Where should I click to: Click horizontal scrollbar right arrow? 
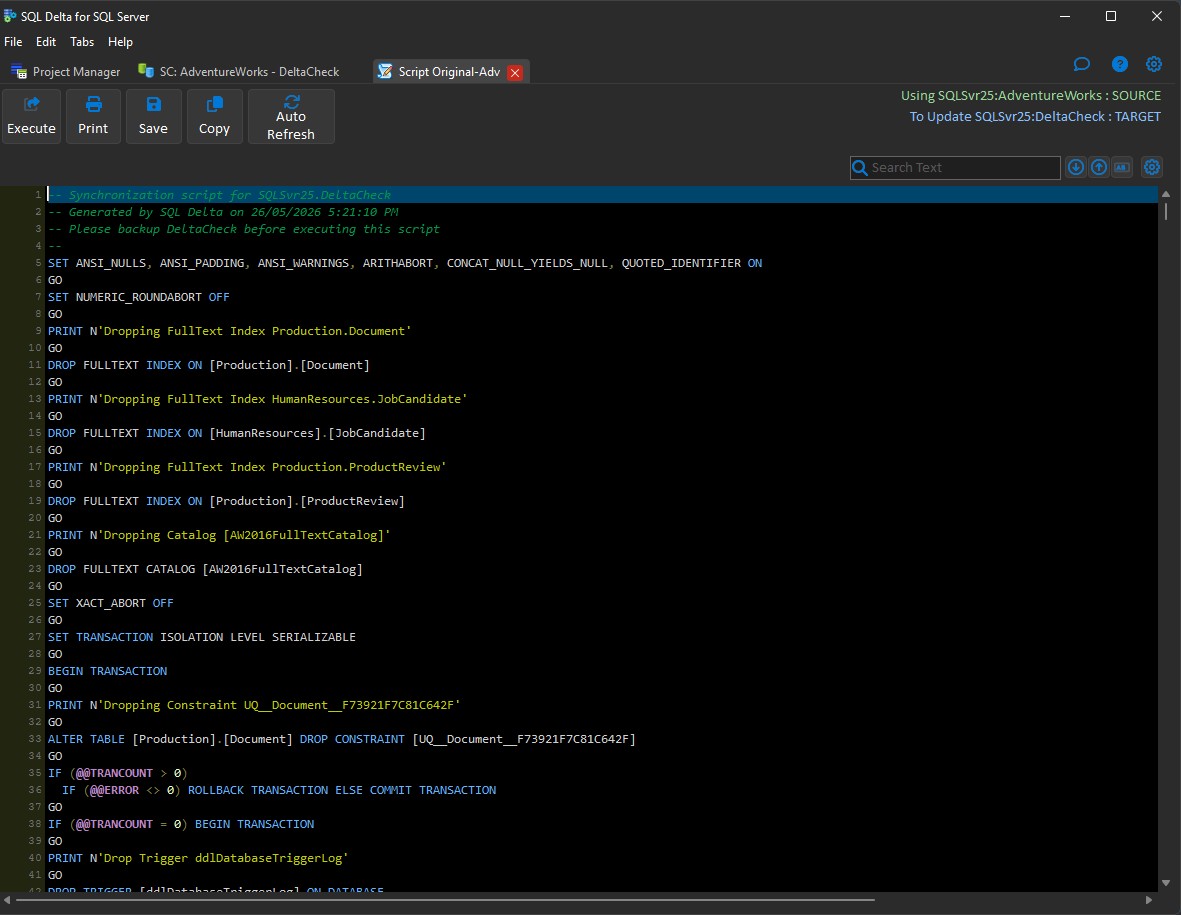click(x=1149, y=900)
